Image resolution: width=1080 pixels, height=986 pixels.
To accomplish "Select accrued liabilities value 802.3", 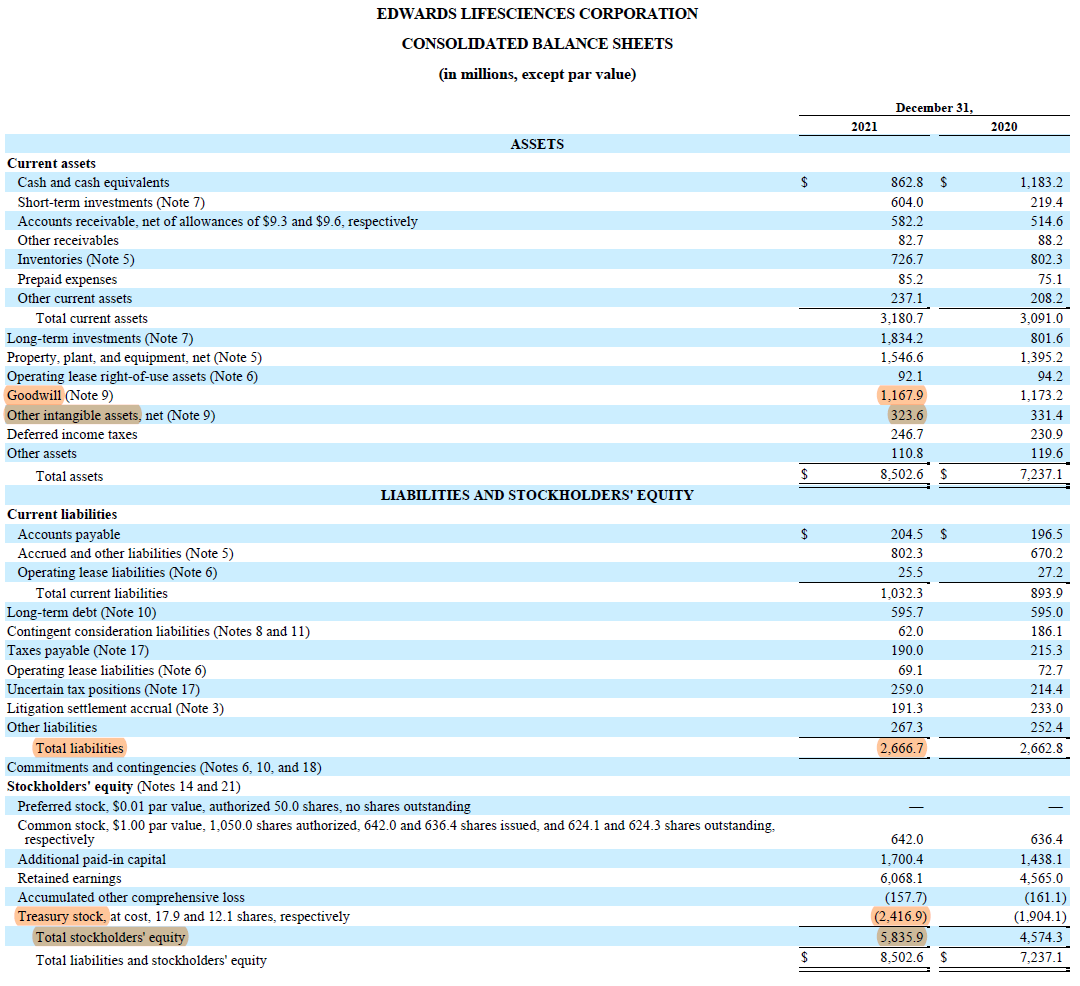I will (906, 554).
